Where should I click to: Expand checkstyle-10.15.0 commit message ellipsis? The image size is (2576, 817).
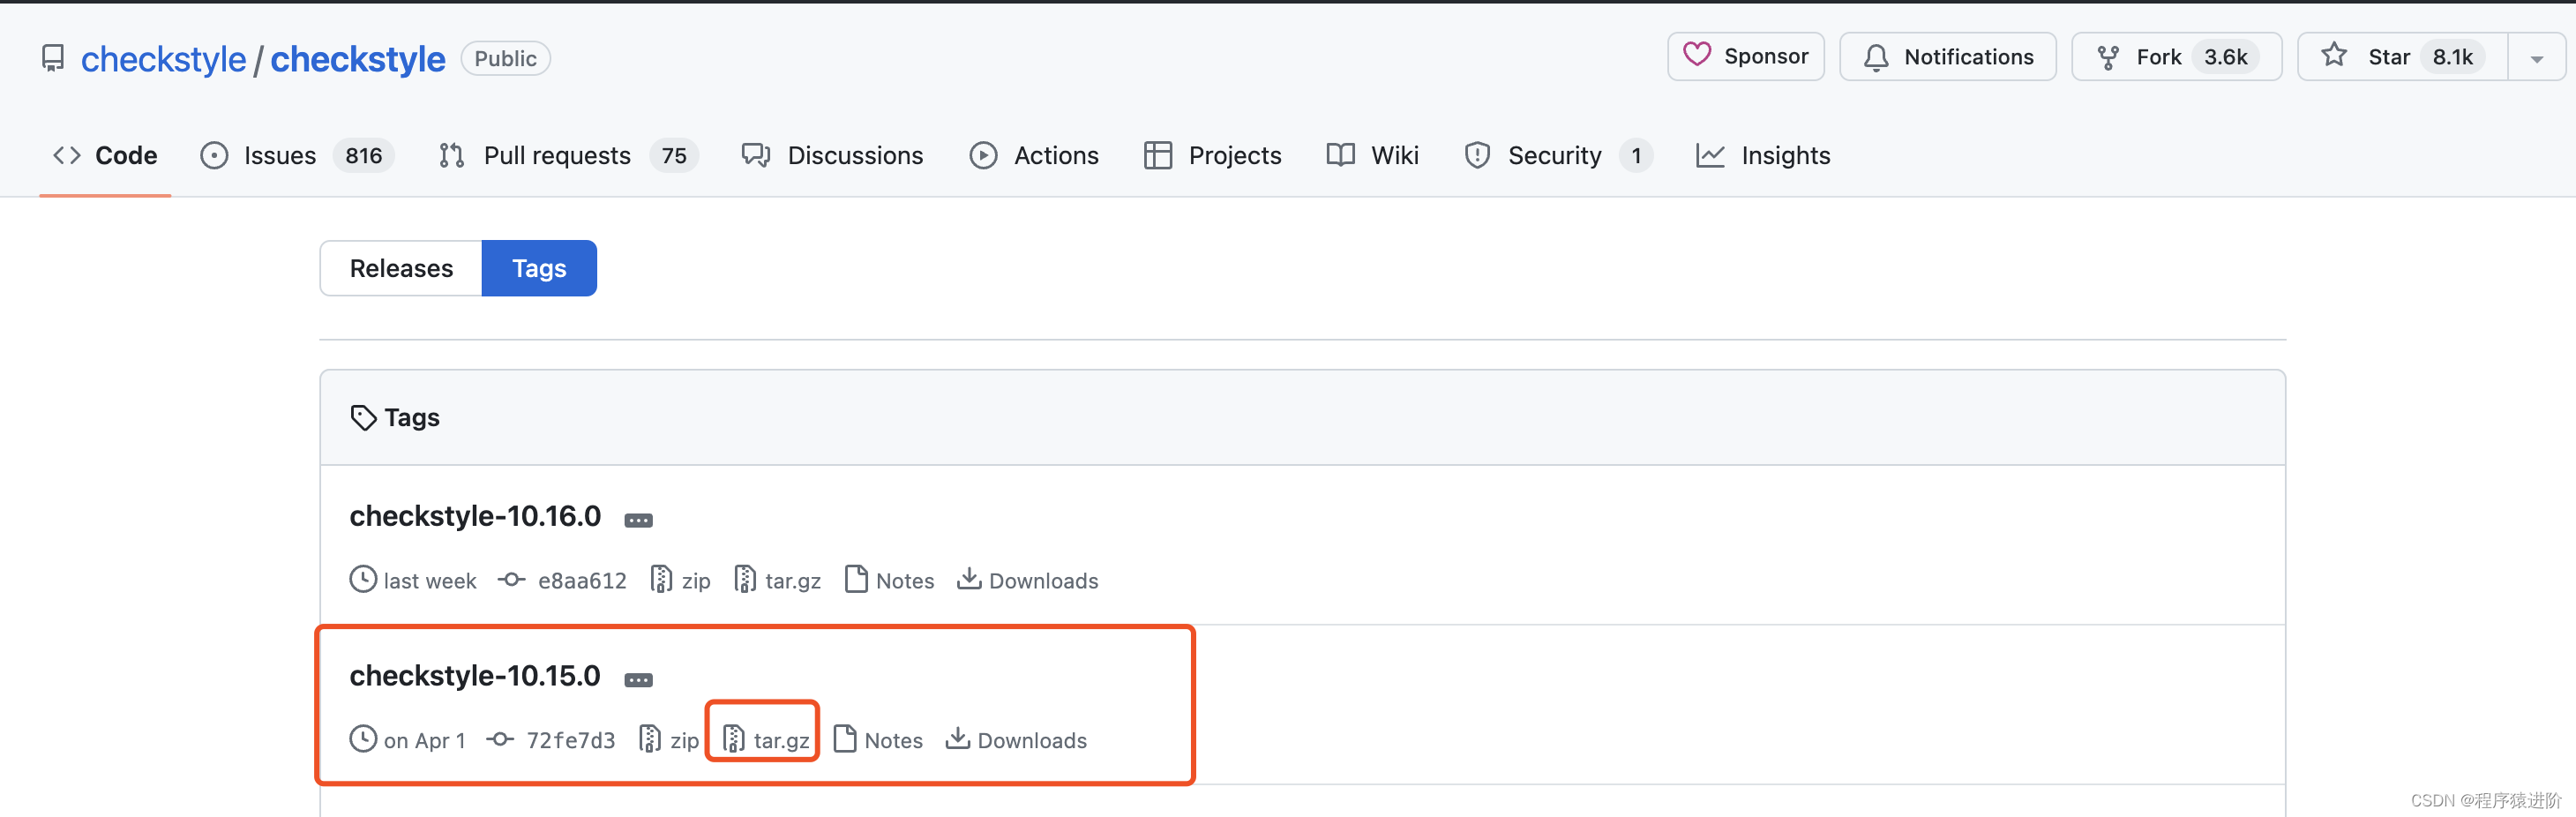639,679
